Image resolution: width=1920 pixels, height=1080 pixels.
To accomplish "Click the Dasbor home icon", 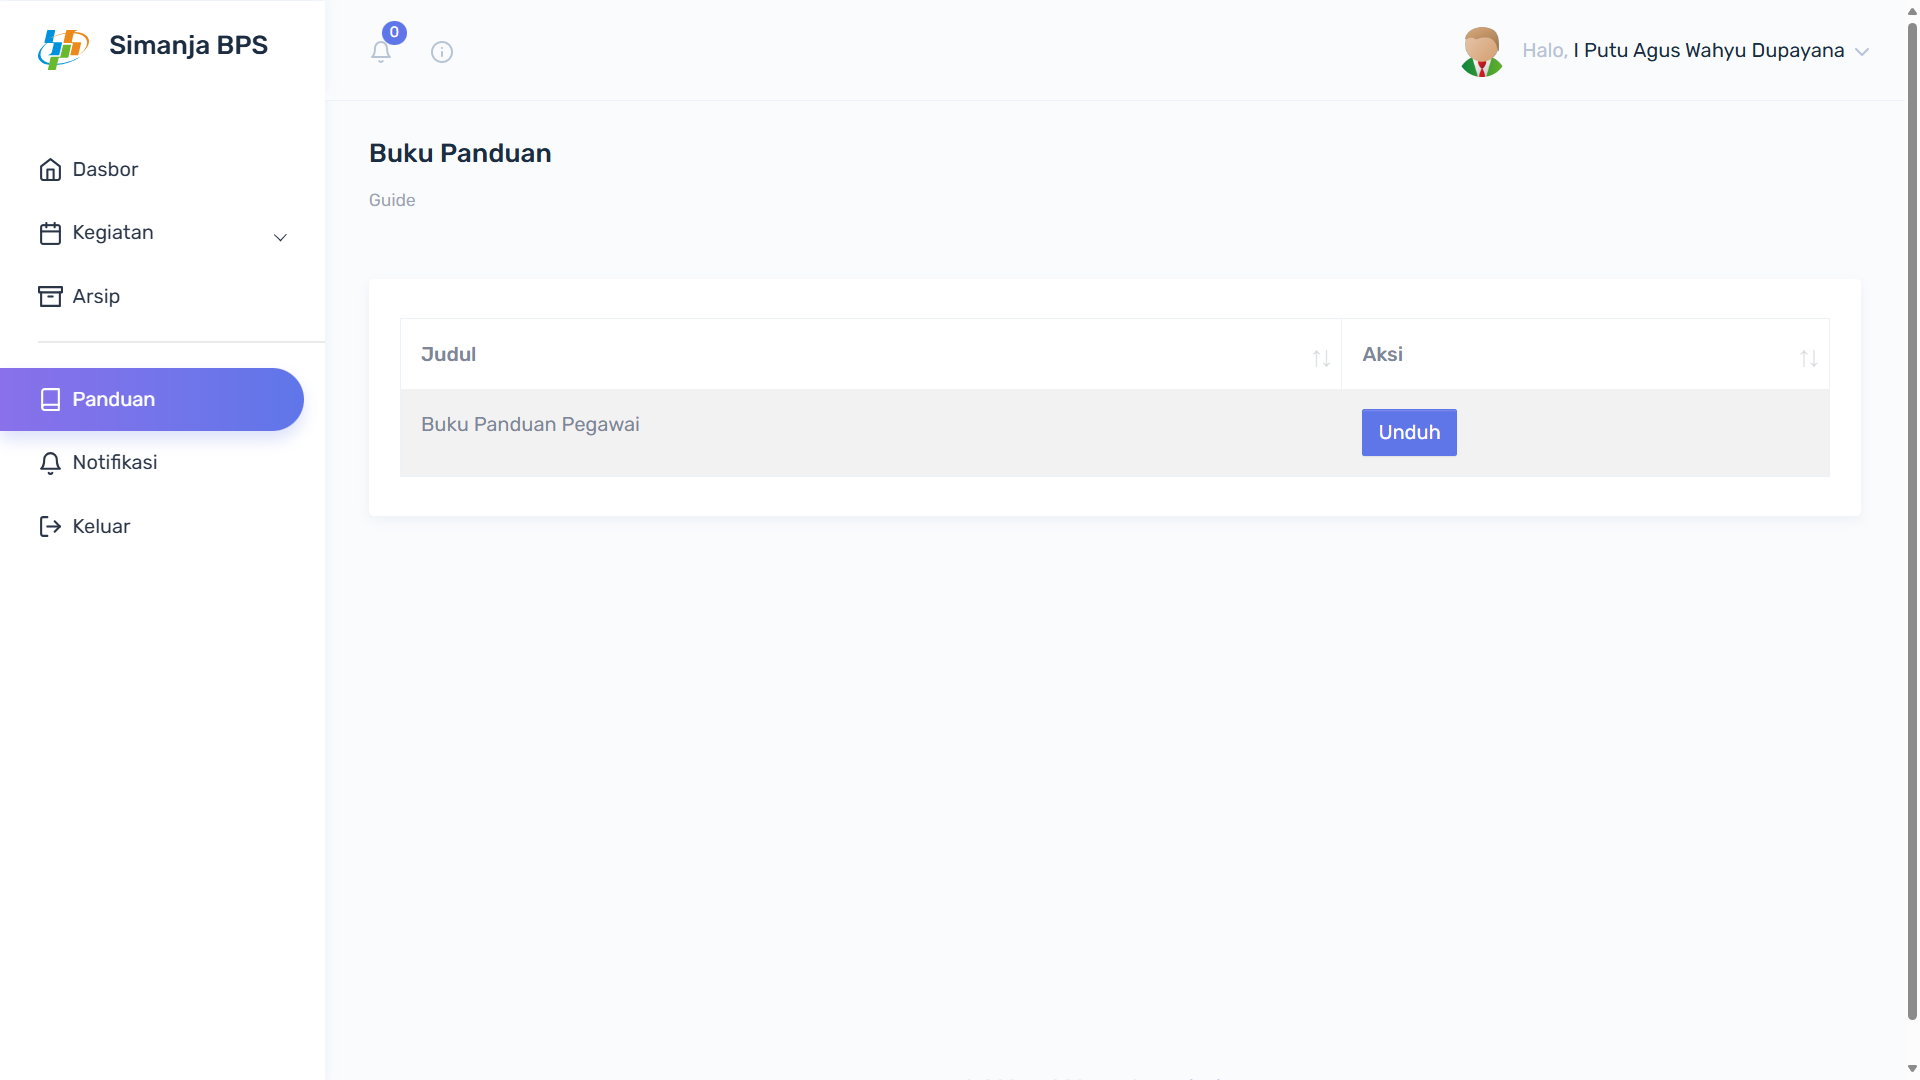I will point(50,170).
